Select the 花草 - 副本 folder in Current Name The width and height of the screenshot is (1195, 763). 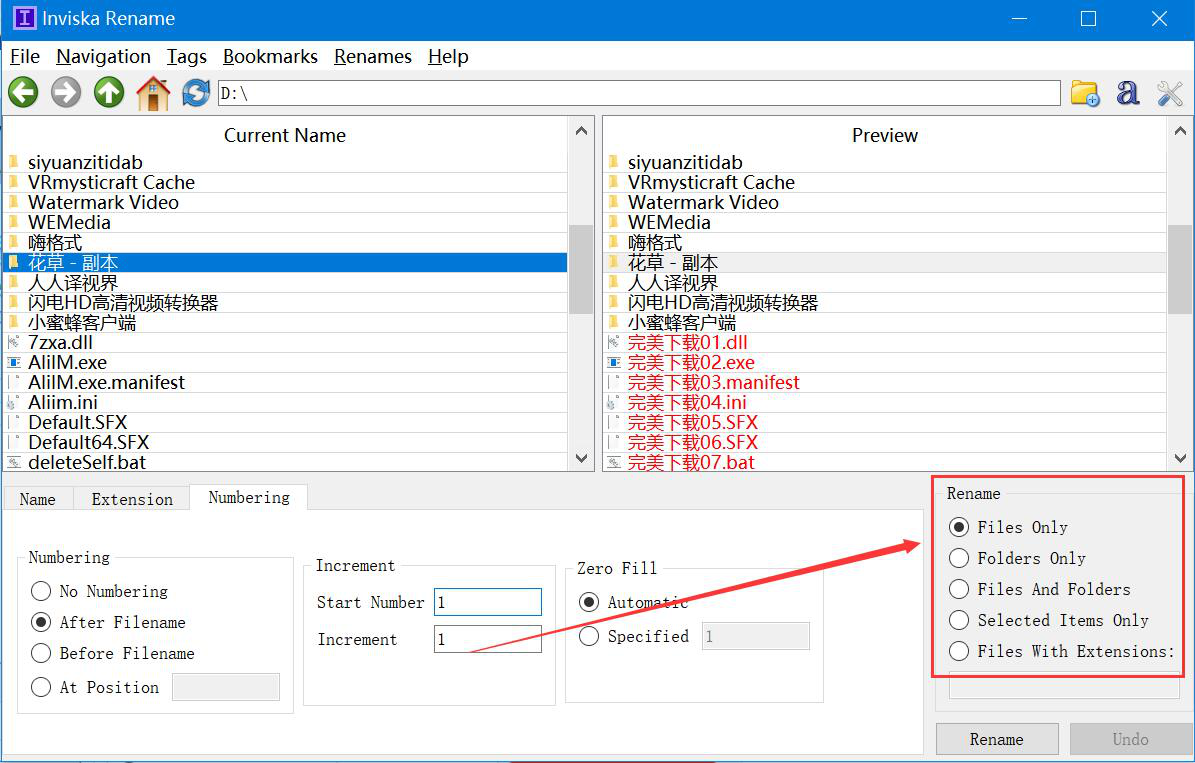[x=285, y=262]
